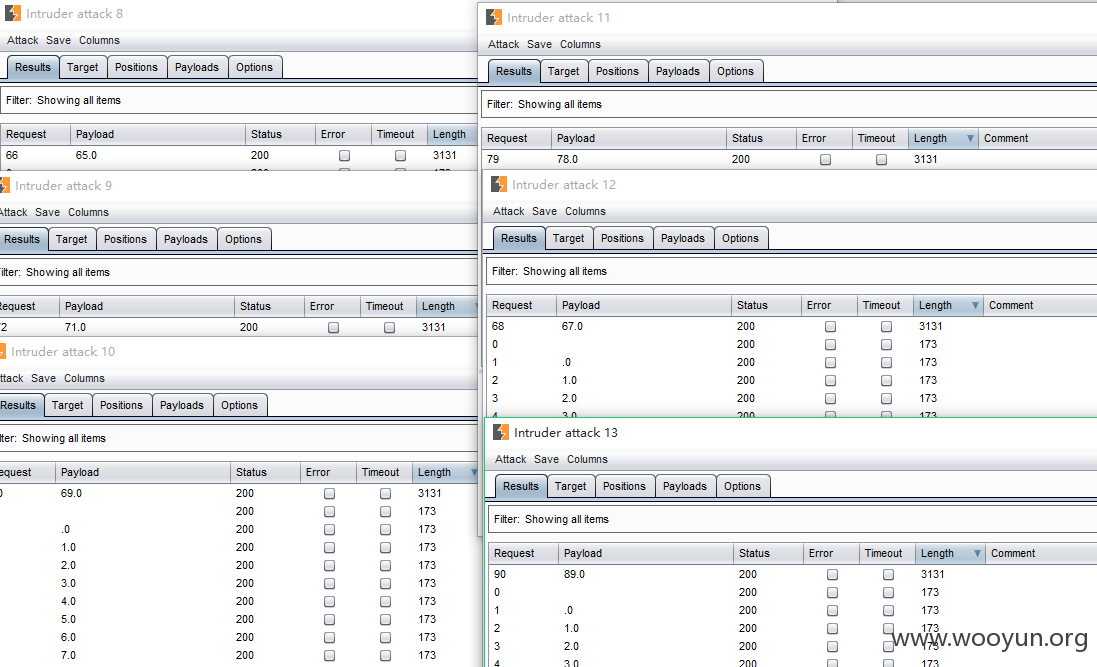Toggle Timeout checkbox for payload 7.0 in attack 10
Image resolution: width=1097 pixels, height=667 pixels.
click(385, 656)
